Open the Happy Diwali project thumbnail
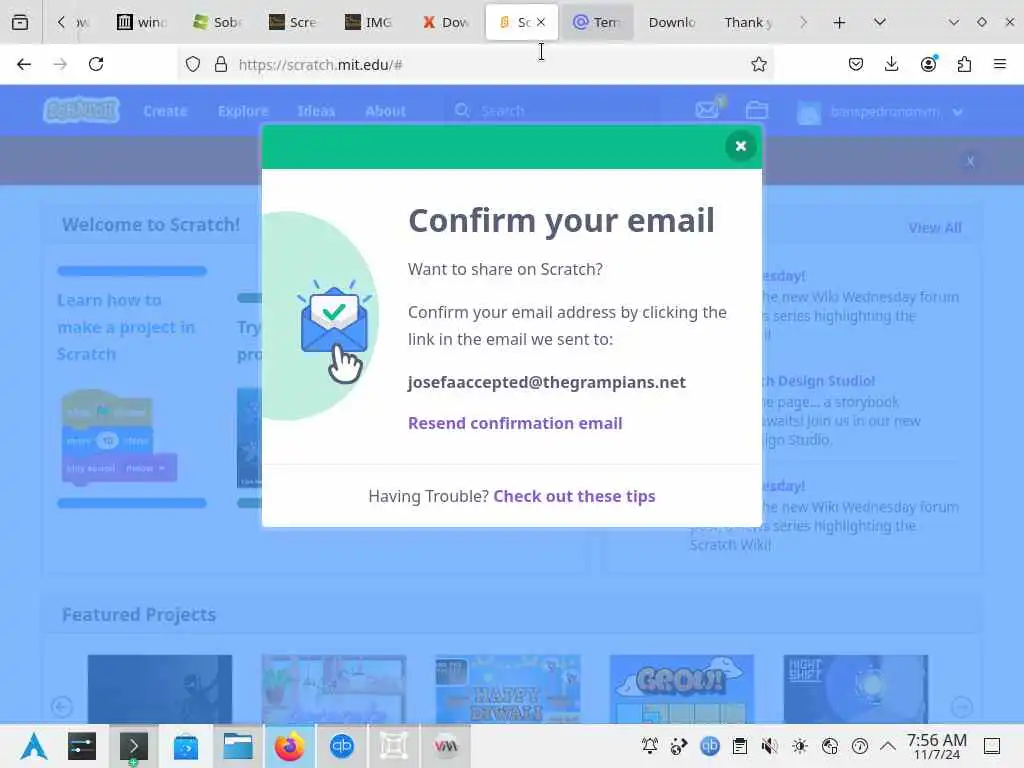The width and height of the screenshot is (1024, 768). 507,689
